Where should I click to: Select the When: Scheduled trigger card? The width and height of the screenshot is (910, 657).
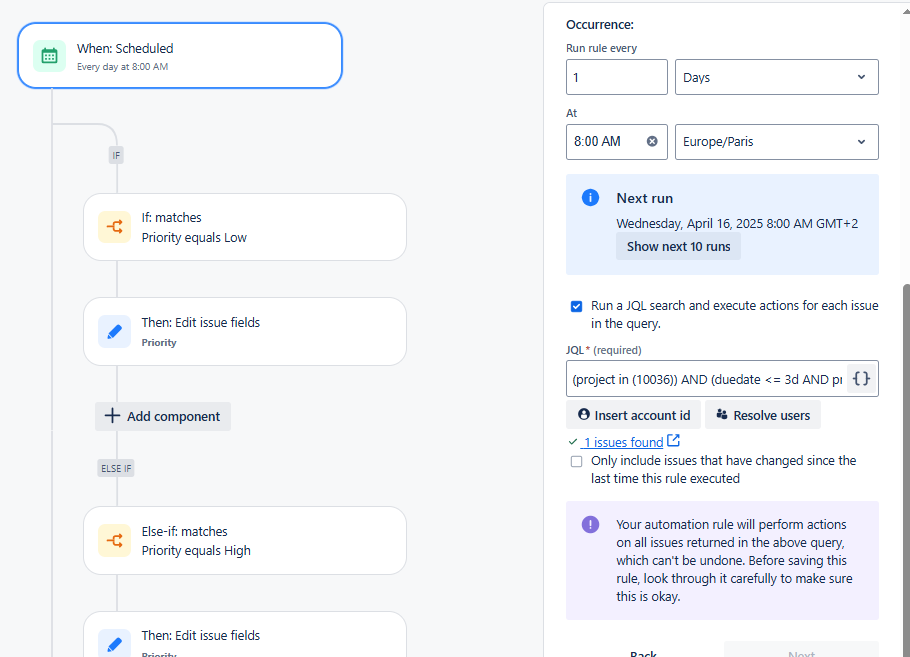tap(180, 56)
